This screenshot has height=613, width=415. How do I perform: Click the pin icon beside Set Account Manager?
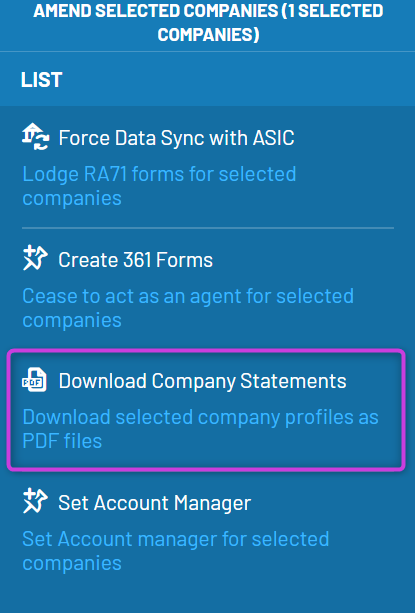[x=35, y=501]
